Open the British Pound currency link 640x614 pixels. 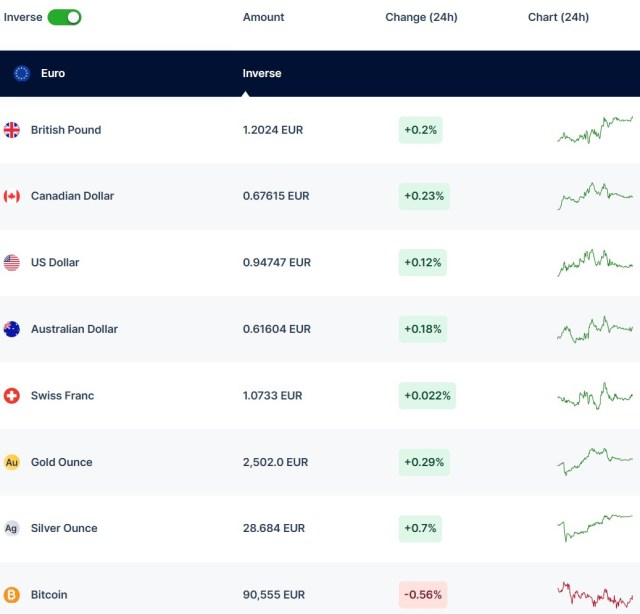66,130
